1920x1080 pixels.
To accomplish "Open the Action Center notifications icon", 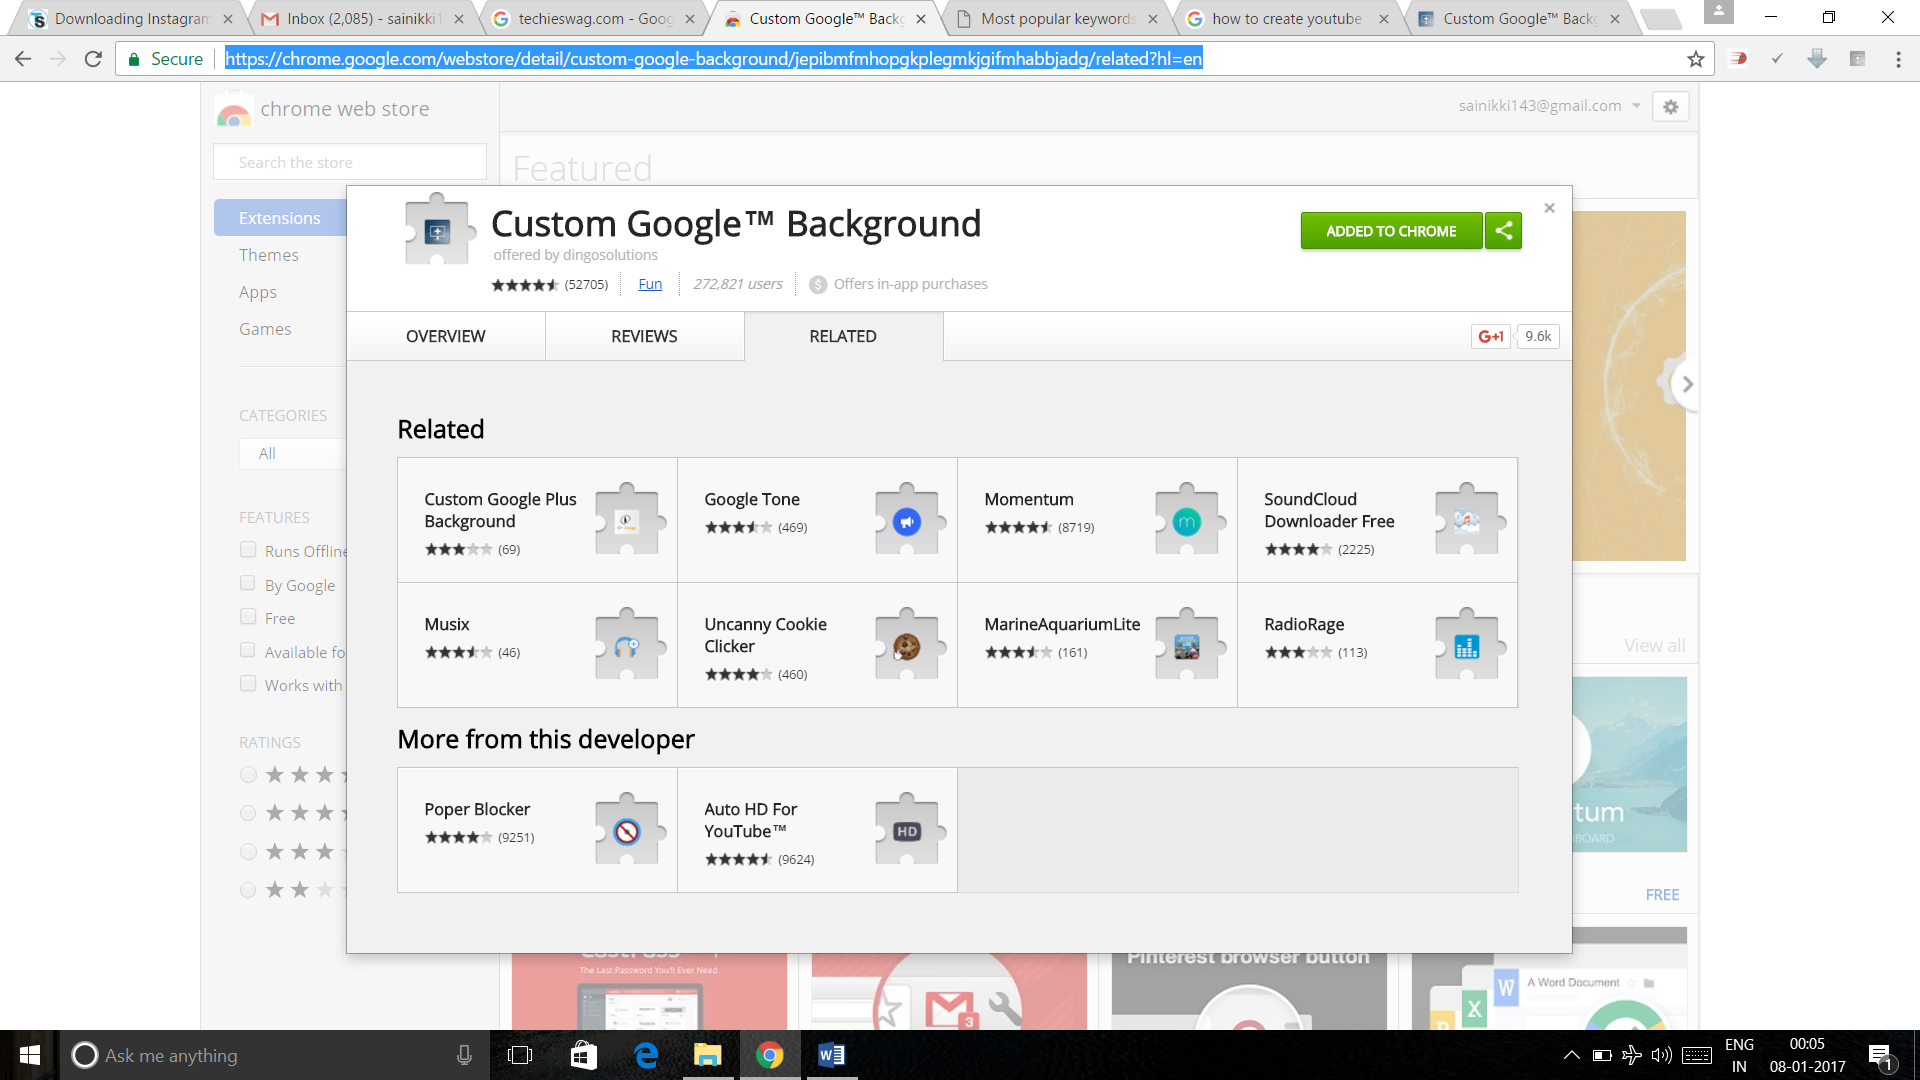I will point(1881,1055).
